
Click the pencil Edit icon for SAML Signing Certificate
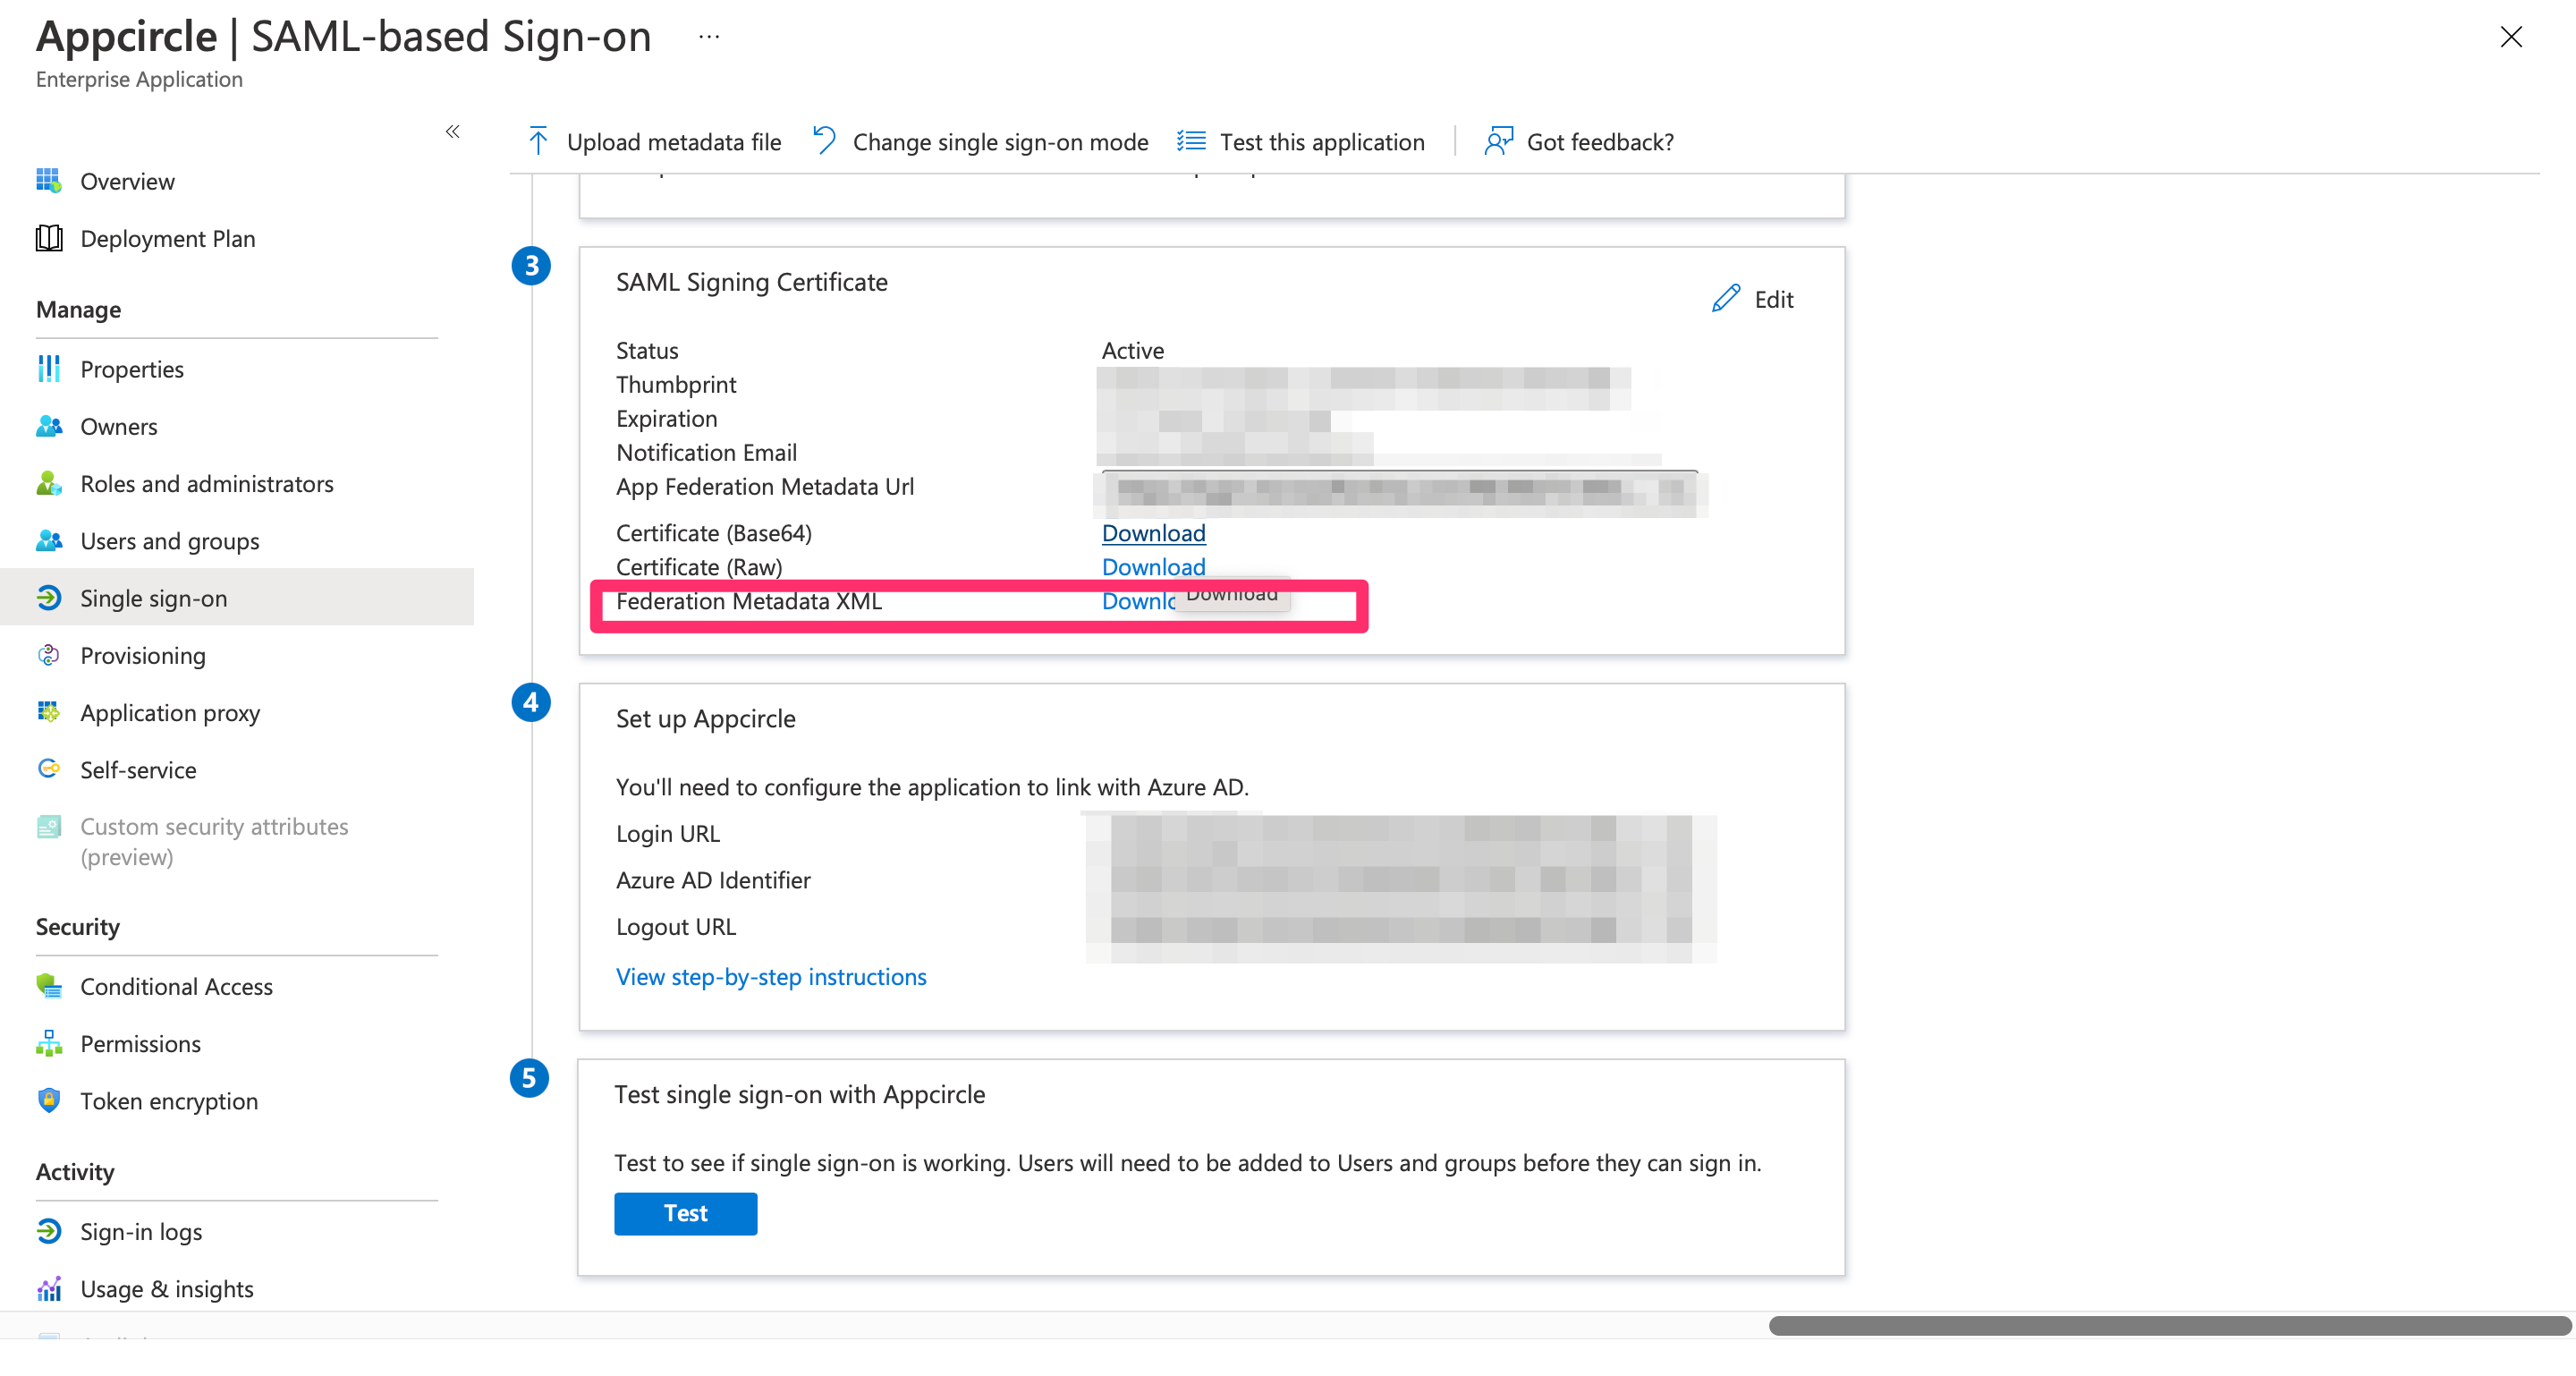pyautogui.click(x=1726, y=298)
